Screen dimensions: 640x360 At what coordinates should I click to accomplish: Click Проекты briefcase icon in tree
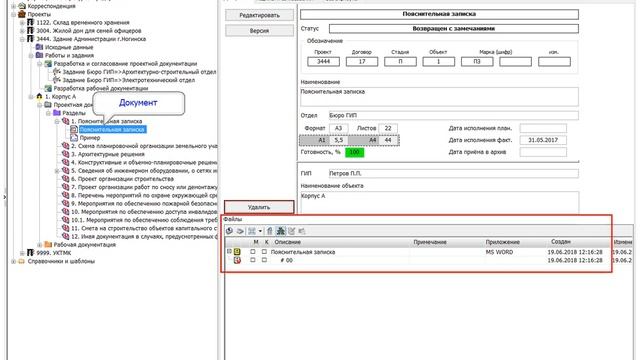[22, 14]
